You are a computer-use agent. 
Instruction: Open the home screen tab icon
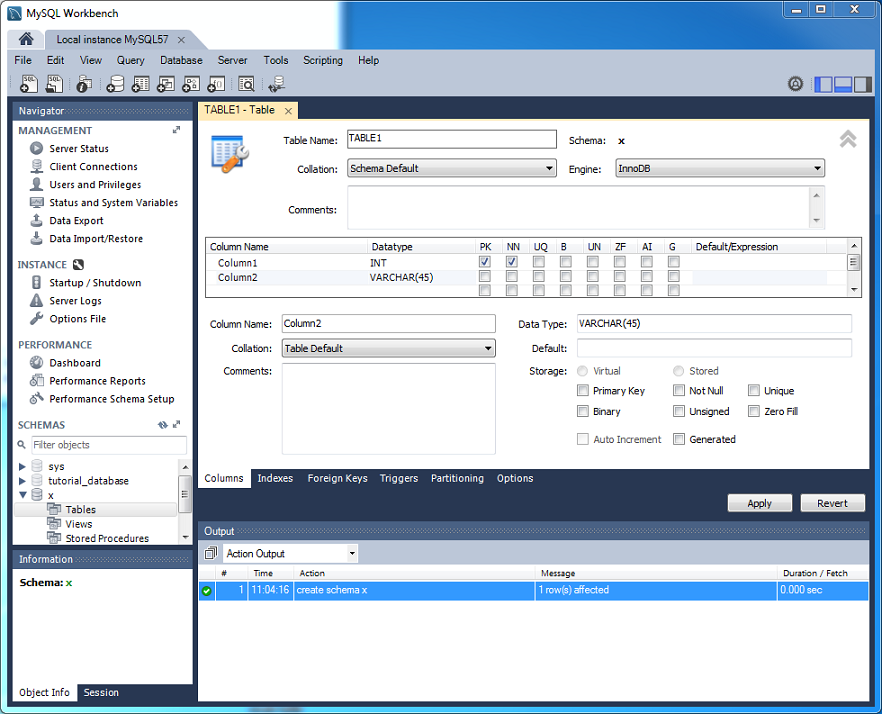(x=26, y=39)
